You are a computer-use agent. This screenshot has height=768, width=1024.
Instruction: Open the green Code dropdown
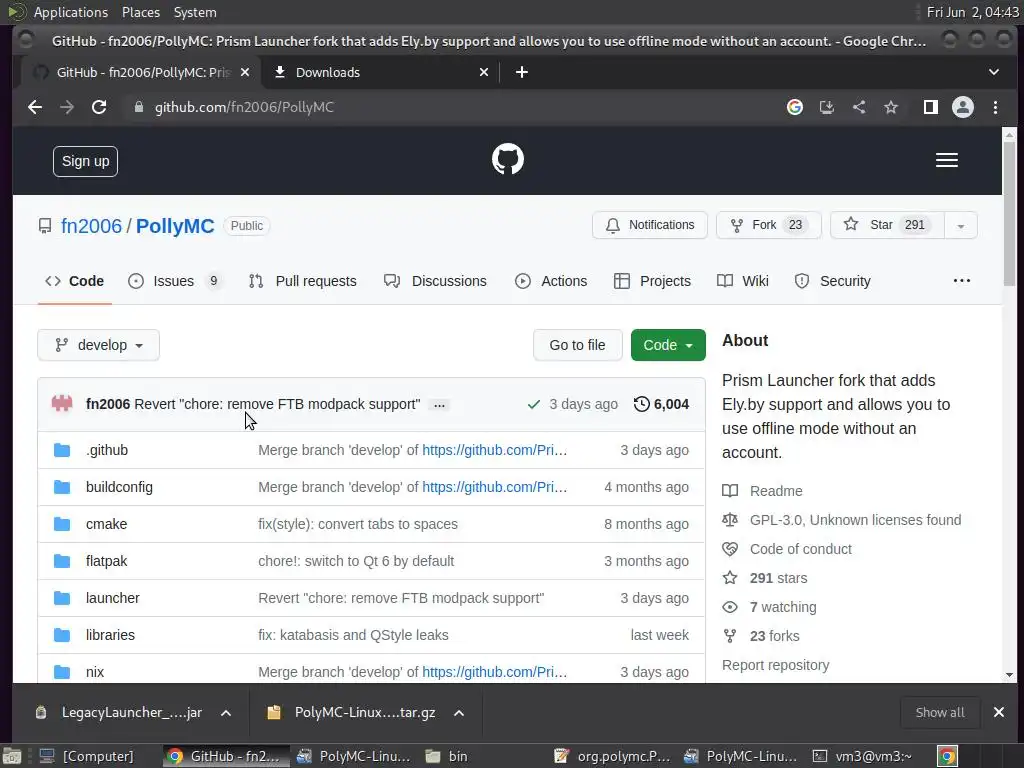[668, 345]
